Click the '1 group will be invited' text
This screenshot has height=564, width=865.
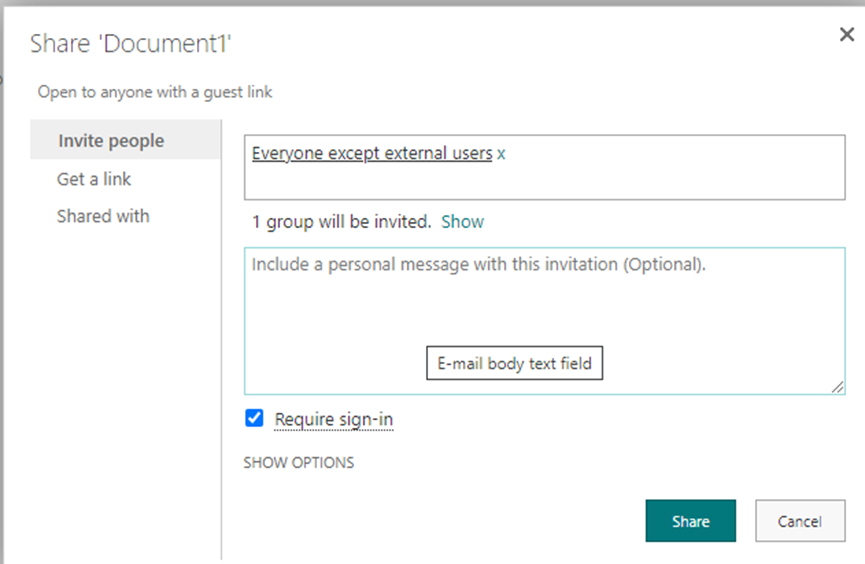click(x=341, y=222)
